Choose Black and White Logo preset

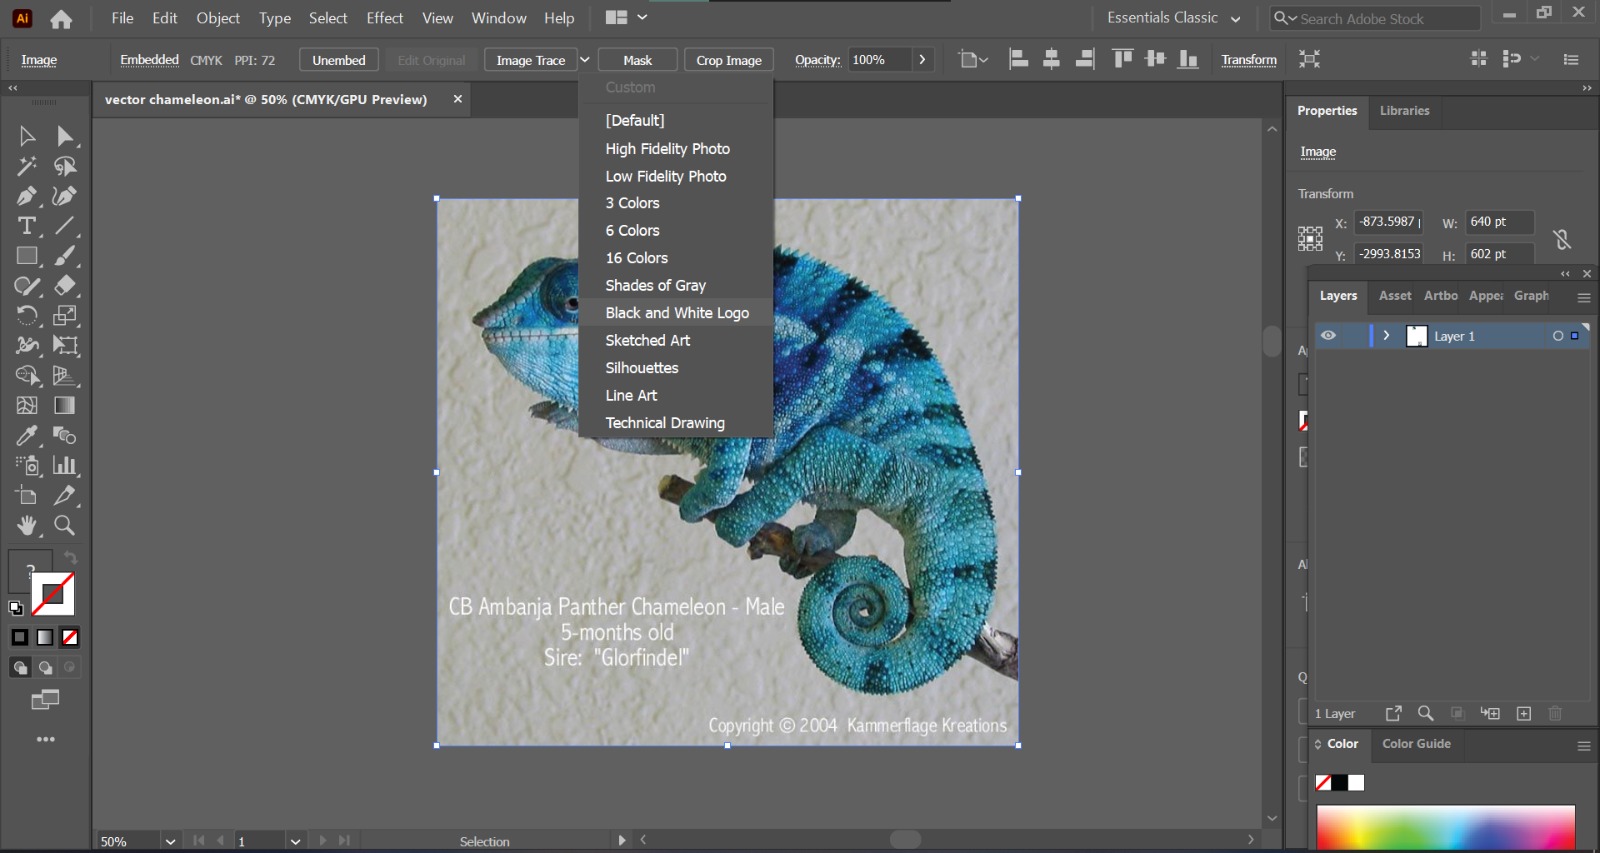coord(676,313)
